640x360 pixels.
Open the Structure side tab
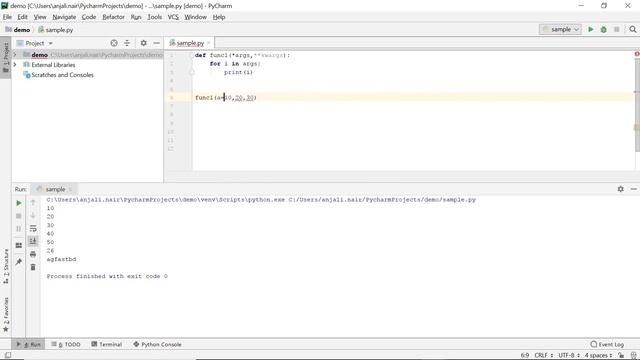(6, 267)
